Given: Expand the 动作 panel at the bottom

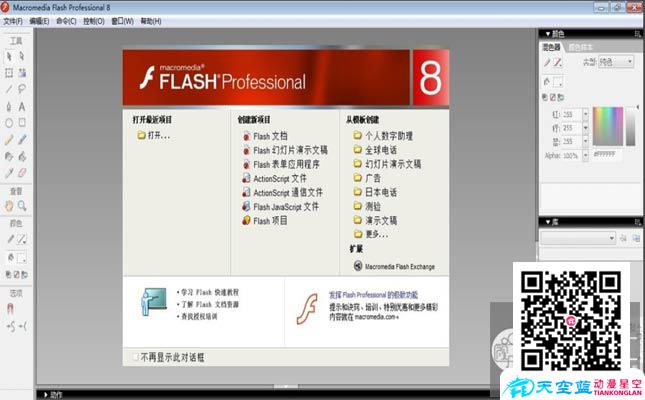Looking at the screenshot, I should pyautogui.click(x=46, y=395).
